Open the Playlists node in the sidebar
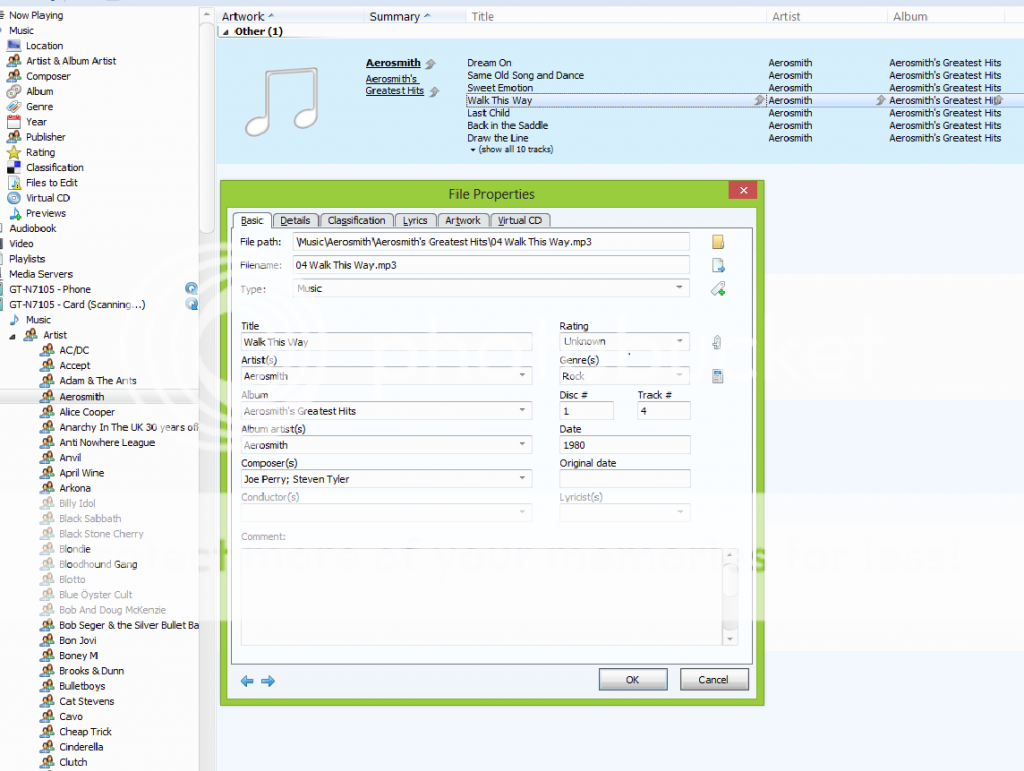The width and height of the screenshot is (1024, 771). [x=27, y=259]
